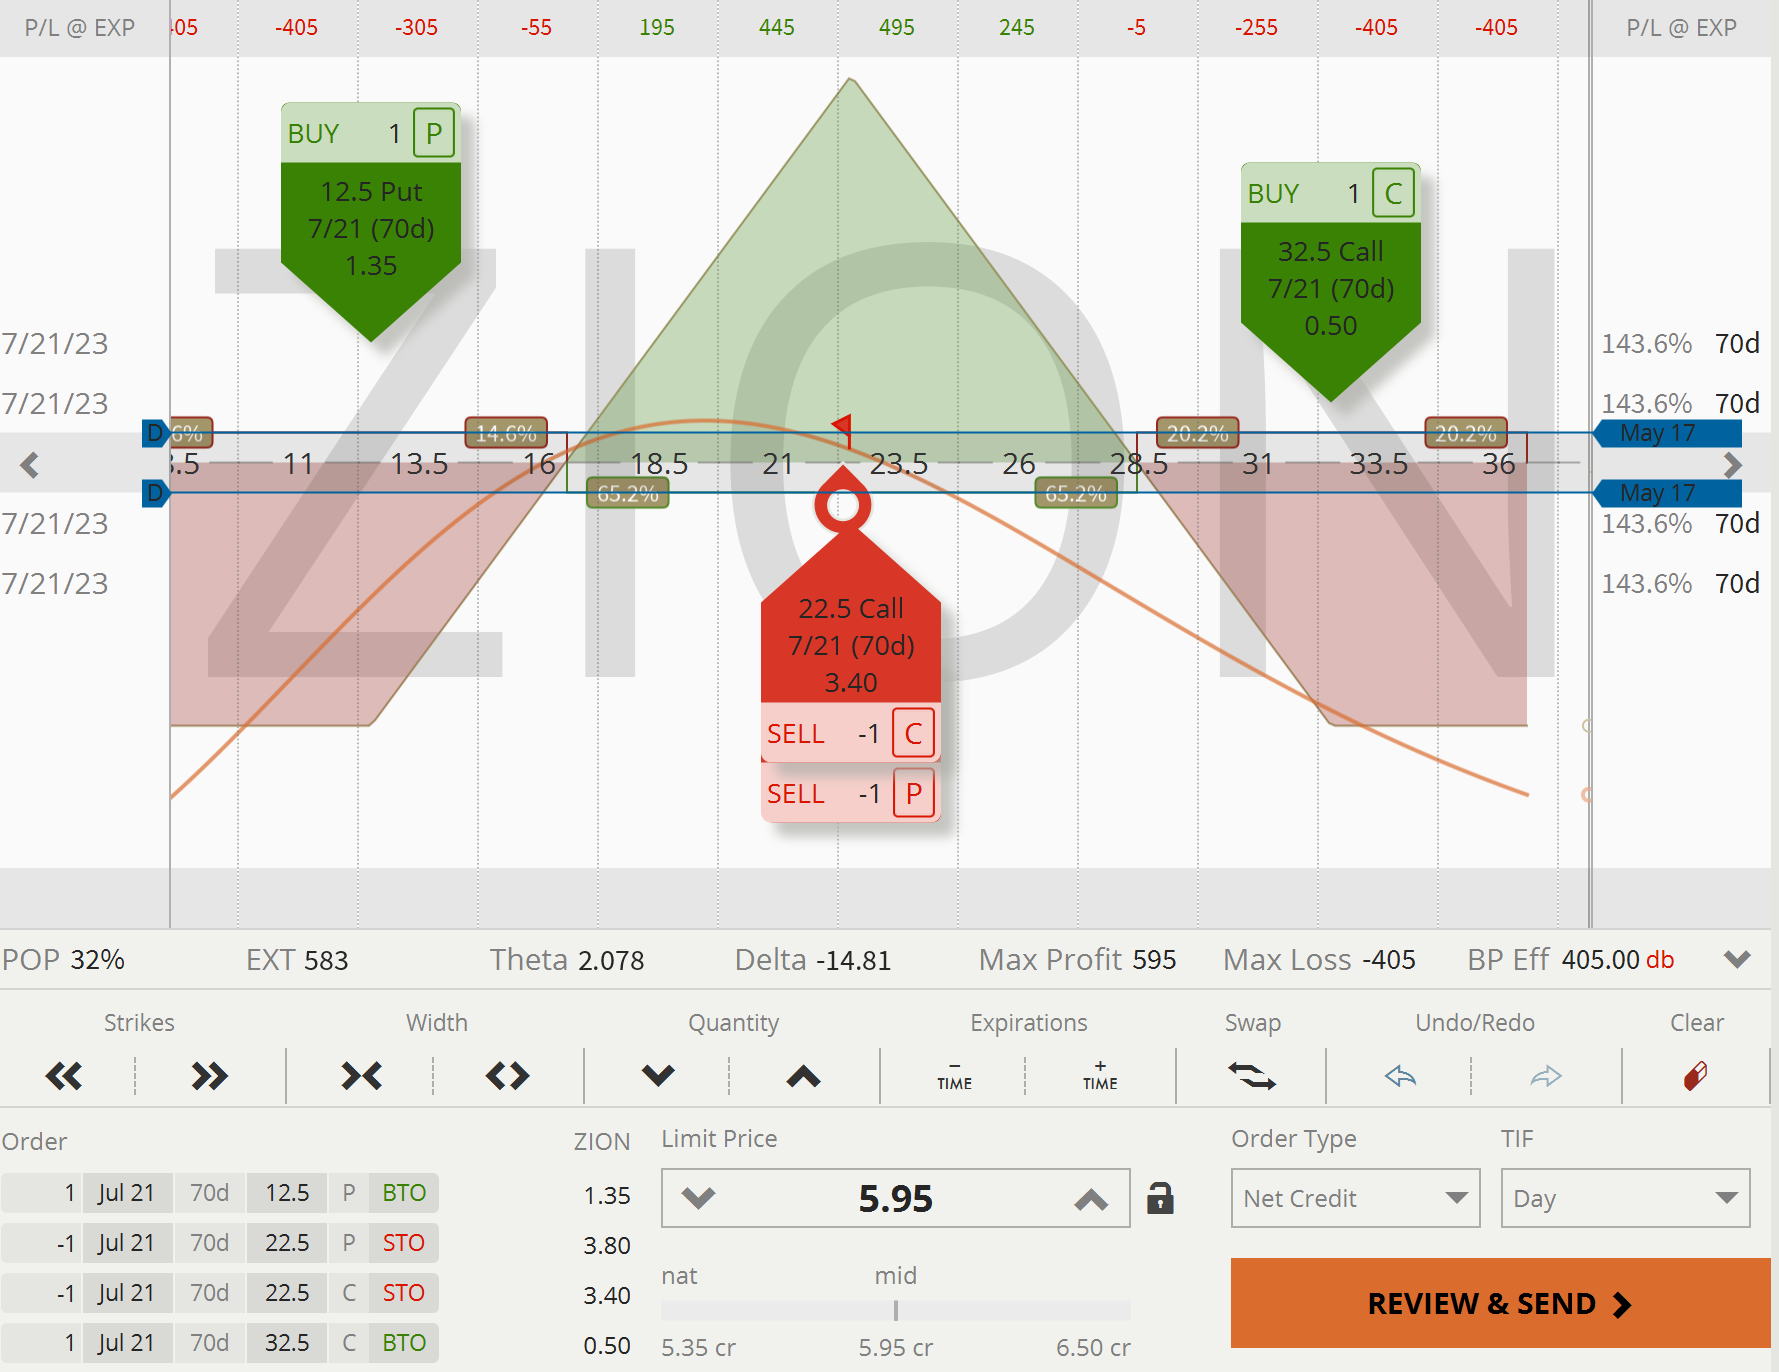Undo the last change
The width and height of the screenshot is (1779, 1372).
click(x=1400, y=1077)
